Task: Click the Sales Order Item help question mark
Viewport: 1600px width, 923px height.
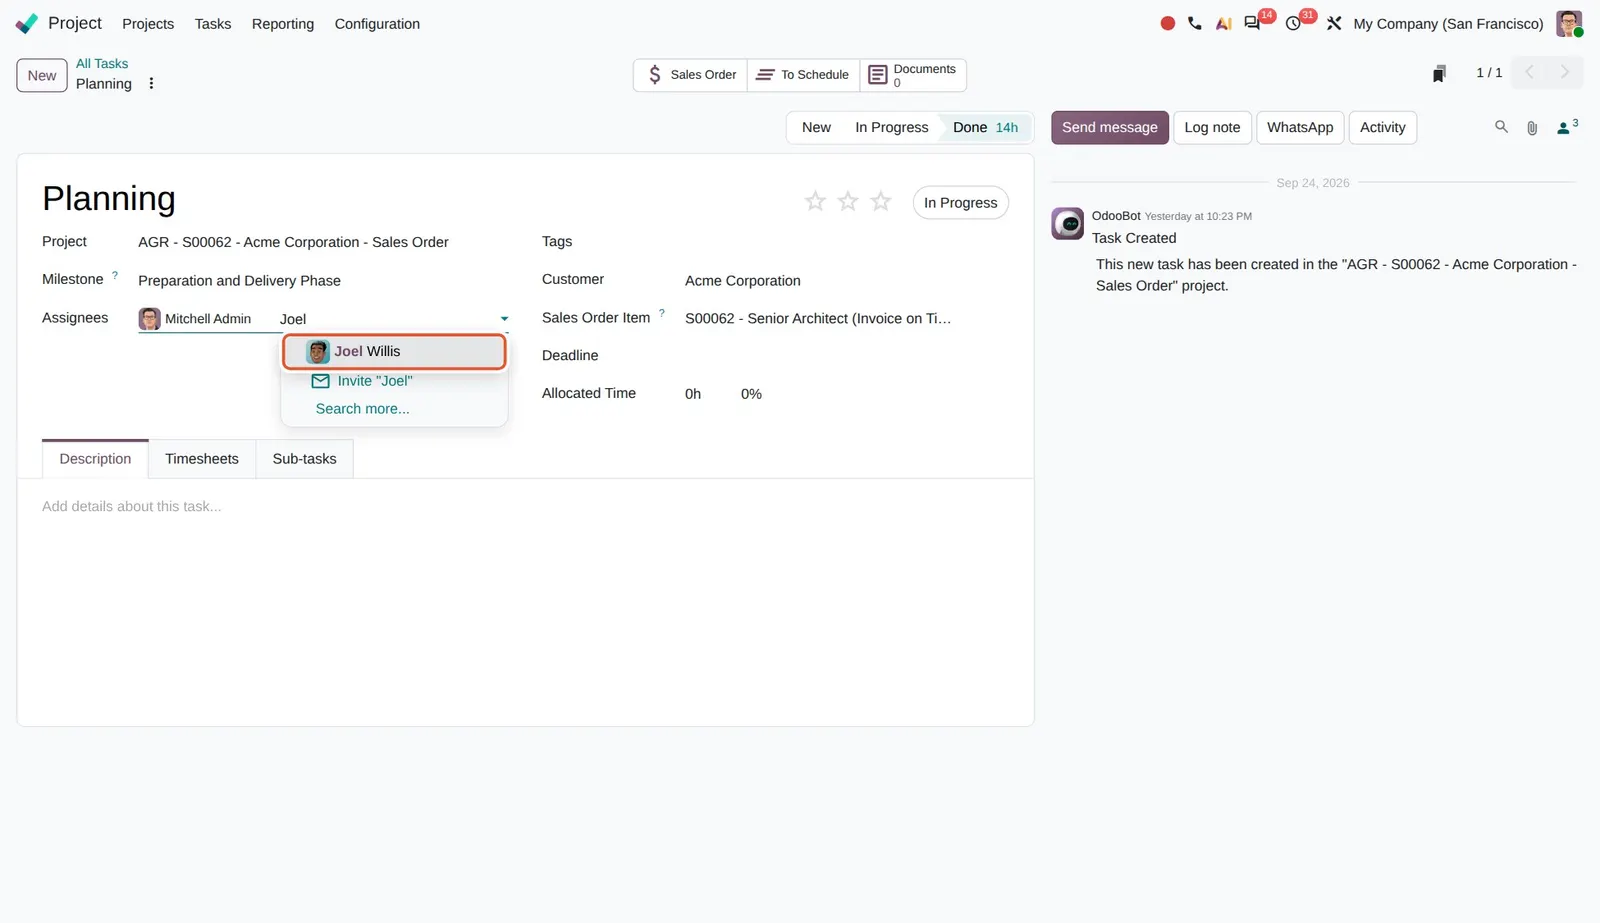Action: click(x=662, y=313)
